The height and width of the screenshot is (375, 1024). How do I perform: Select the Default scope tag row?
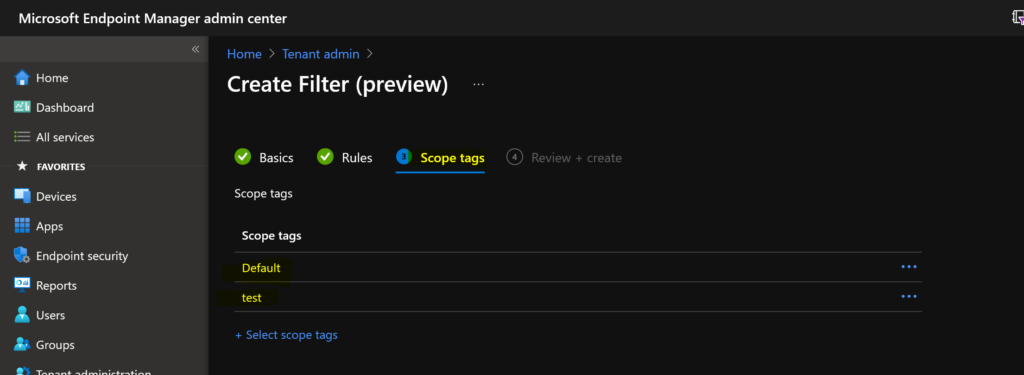578,267
